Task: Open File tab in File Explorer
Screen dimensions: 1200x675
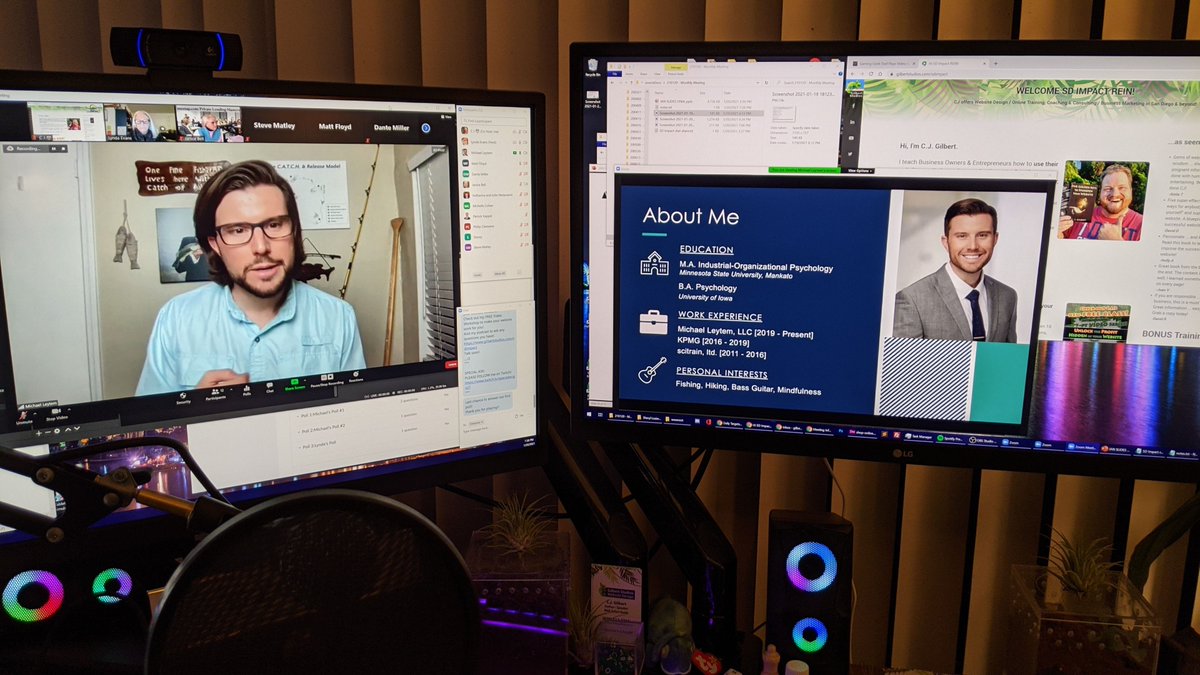Action: click(614, 74)
